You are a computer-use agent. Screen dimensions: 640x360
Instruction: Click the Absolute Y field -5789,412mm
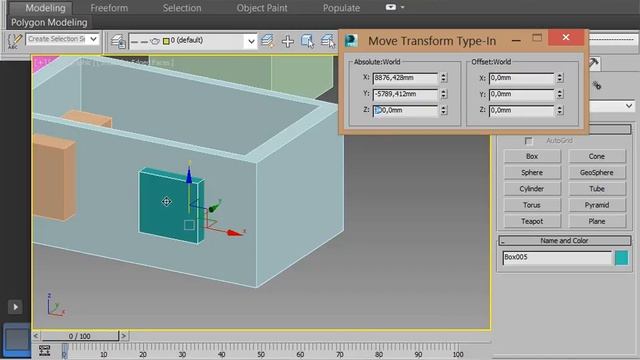point(405,94)
